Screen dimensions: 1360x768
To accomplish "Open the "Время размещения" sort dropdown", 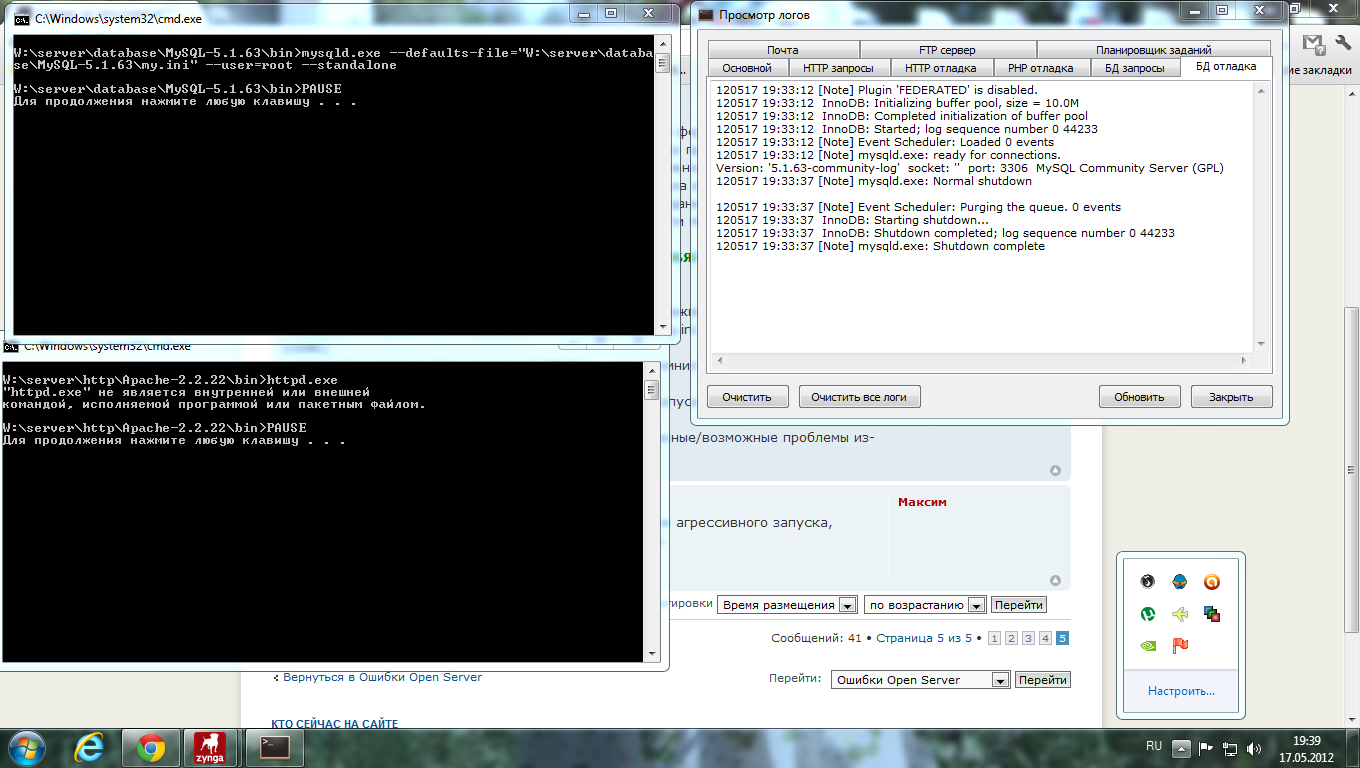I will click(x=789, y=605).
